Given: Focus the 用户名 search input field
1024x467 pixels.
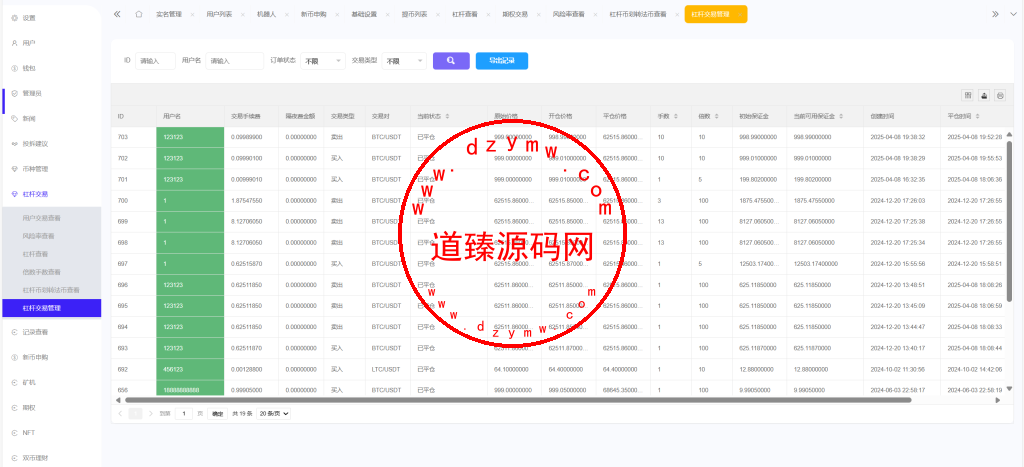Looking at the screenshot, I should tap(234, 61).
